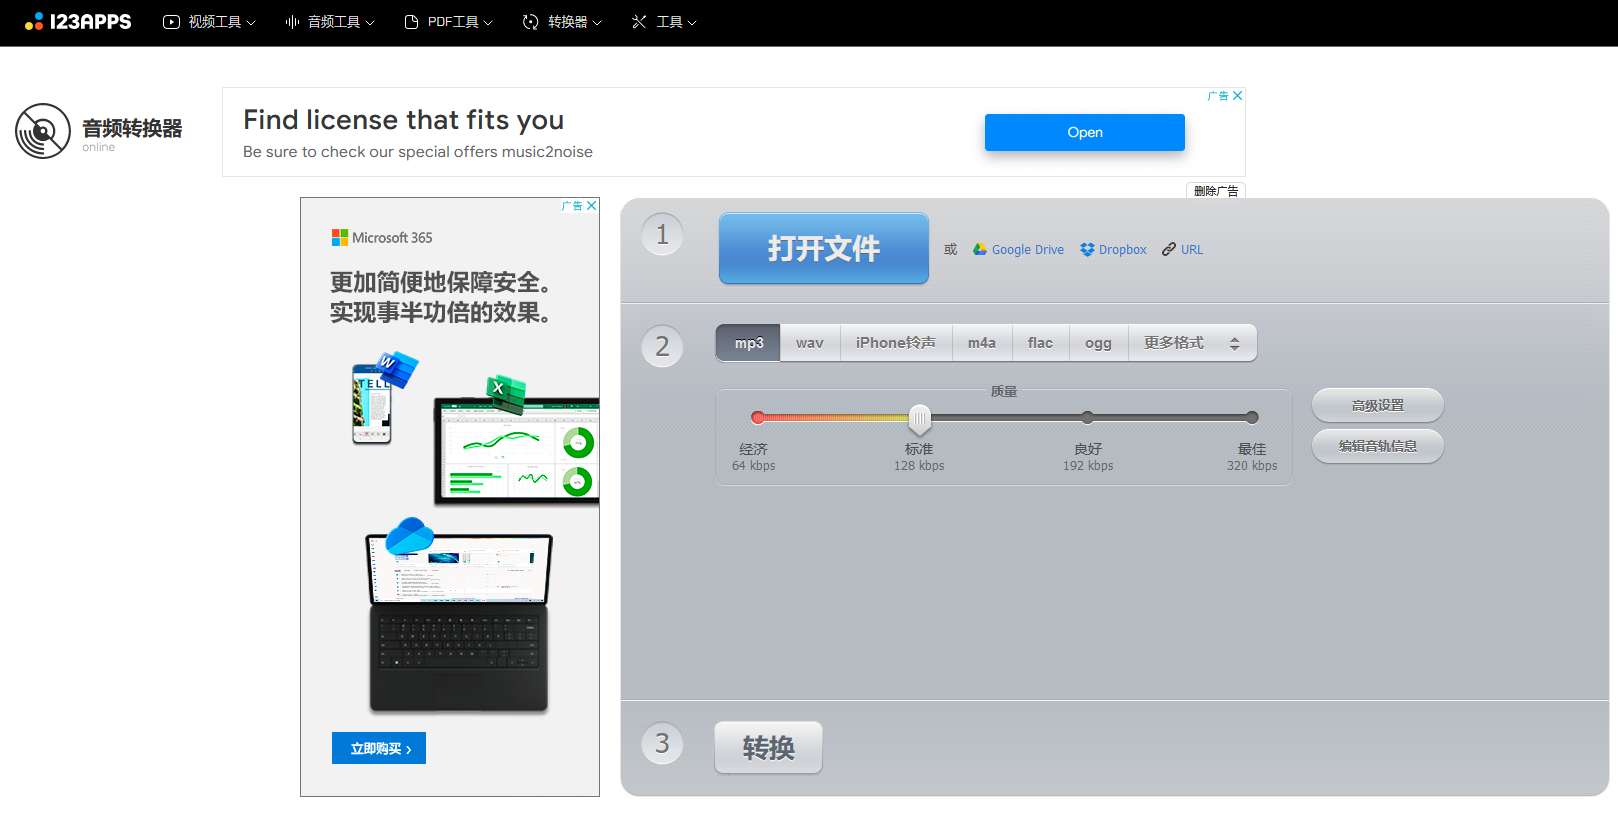Click 'Find license that fits you' ad headline
Screen dimensions: 1618x817
403,120
